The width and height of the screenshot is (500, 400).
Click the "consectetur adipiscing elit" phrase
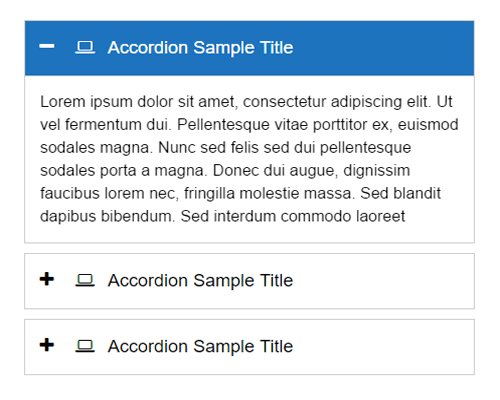[336, 102]
